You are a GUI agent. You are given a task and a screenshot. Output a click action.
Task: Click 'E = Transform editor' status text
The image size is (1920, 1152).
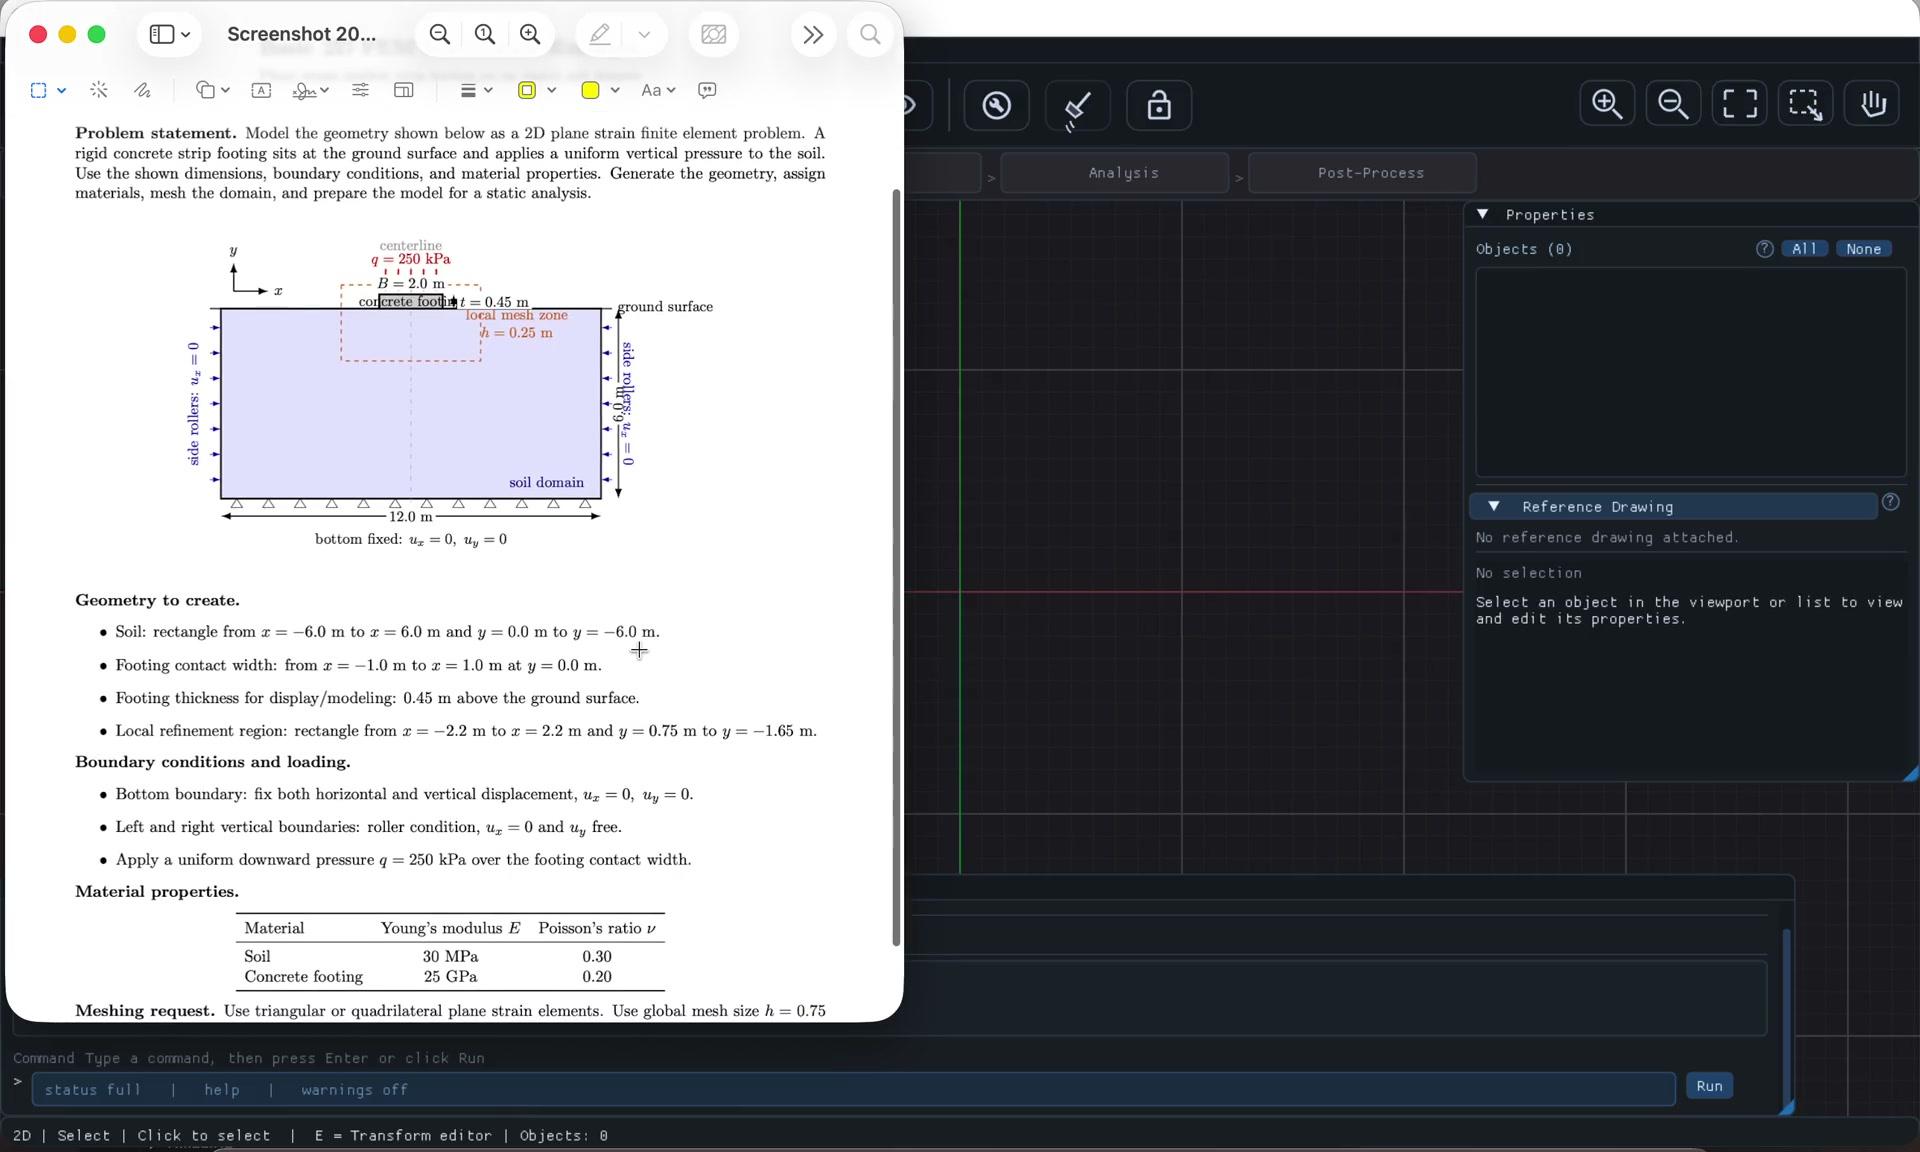[x=403, y=1135]
